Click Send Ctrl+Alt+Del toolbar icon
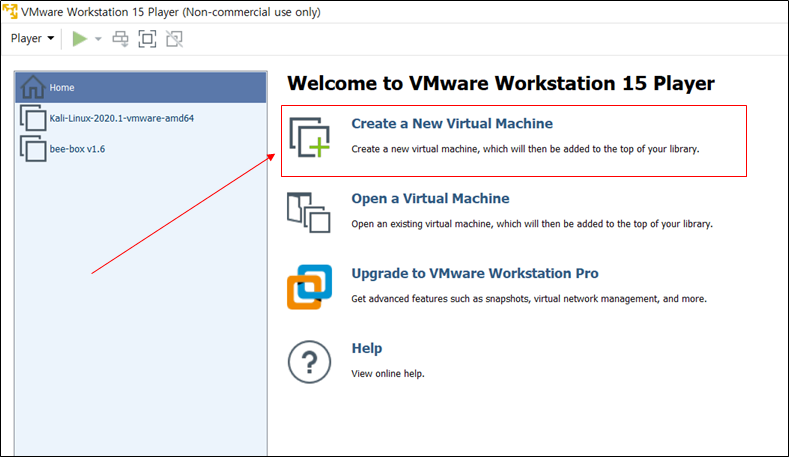The height and width of the screenshot is (457, 789). (x=120, y=38)
